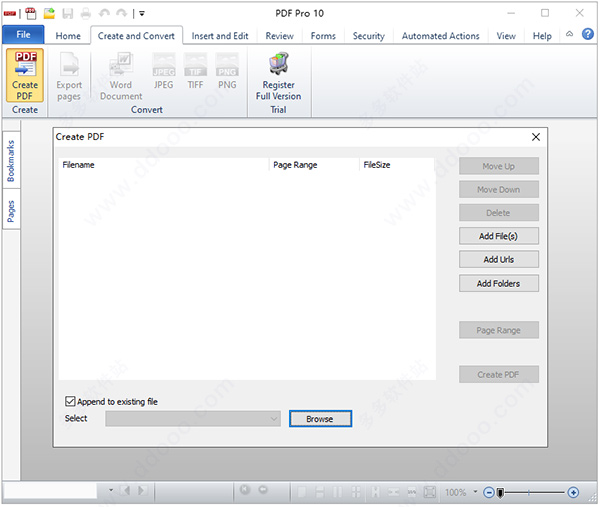Switch to the Home tab
Viewport: 600px width, 507px height.
[x=68, y=36]
